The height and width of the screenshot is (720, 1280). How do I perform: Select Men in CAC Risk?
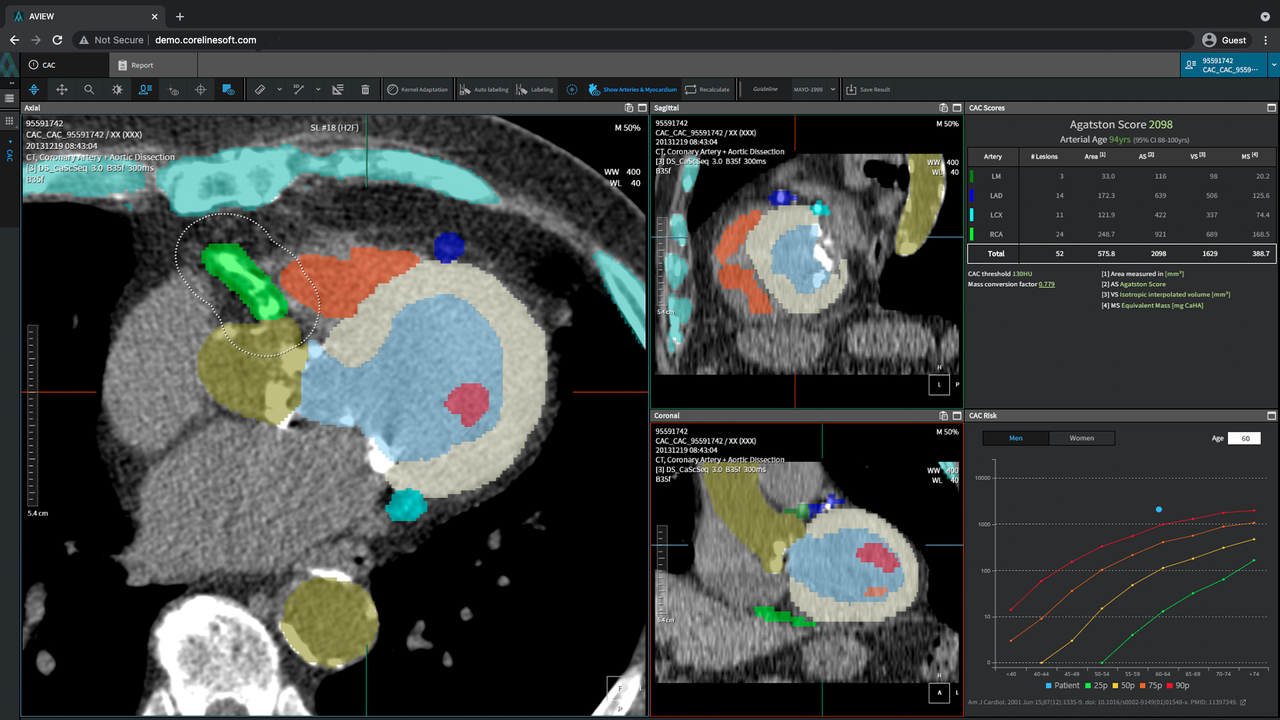pyautogui.click(x=1016, y=438)
